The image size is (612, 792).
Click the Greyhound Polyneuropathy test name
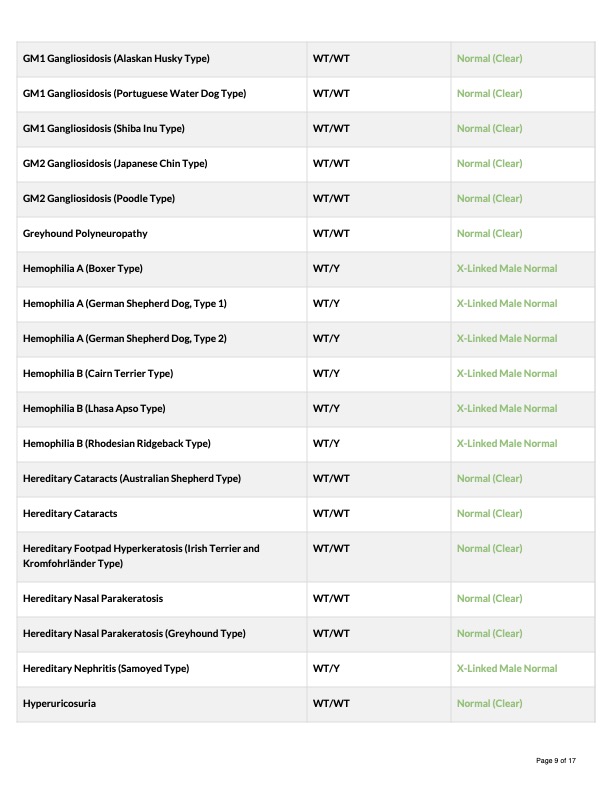click(x=85, y=234)
